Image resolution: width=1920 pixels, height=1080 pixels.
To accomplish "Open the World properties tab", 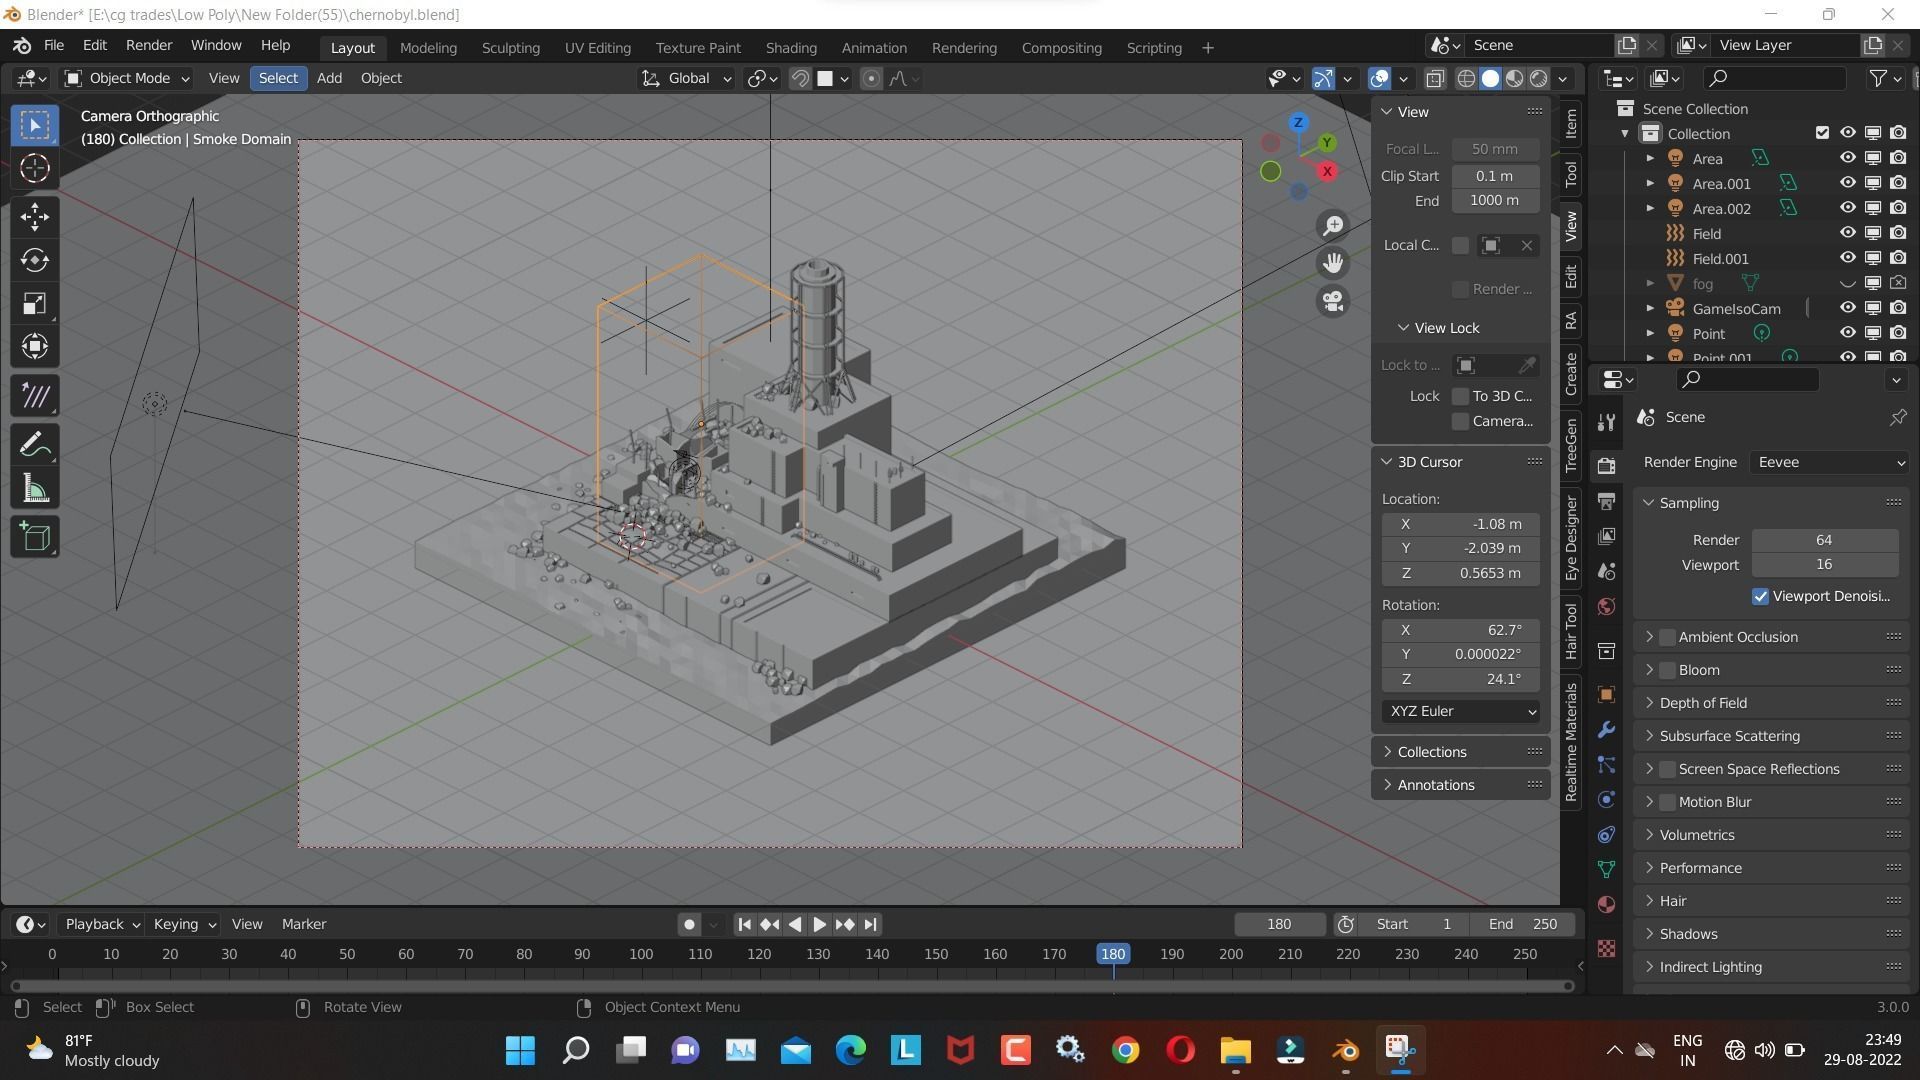I will pyautogui.click(x=1606, y=606).
